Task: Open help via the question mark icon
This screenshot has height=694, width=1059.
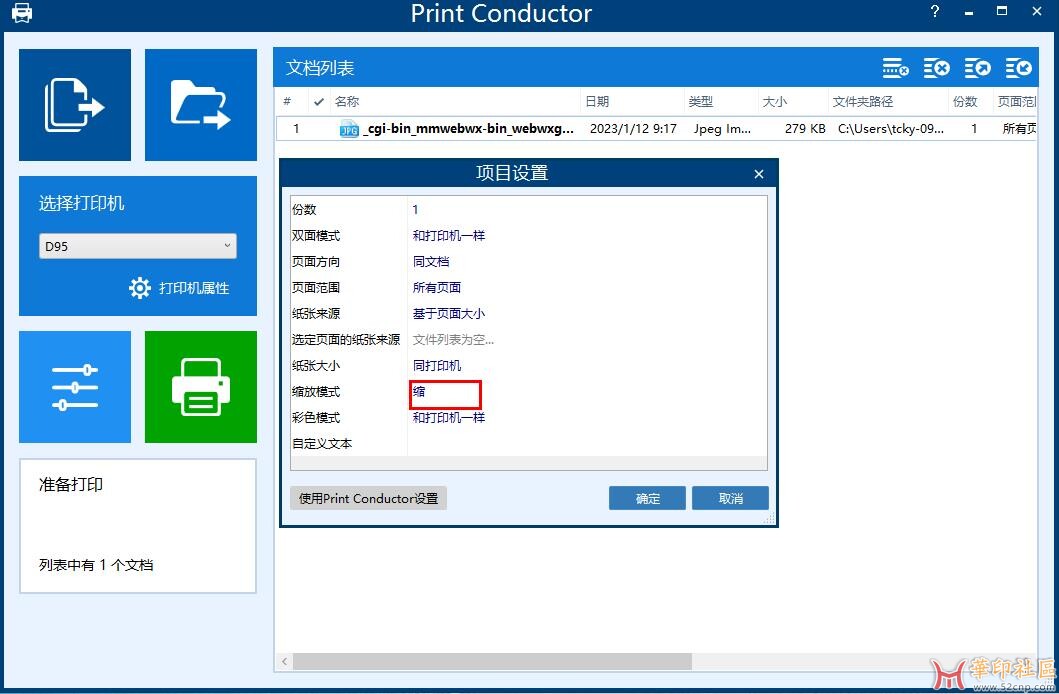Action: click(935, 11)
